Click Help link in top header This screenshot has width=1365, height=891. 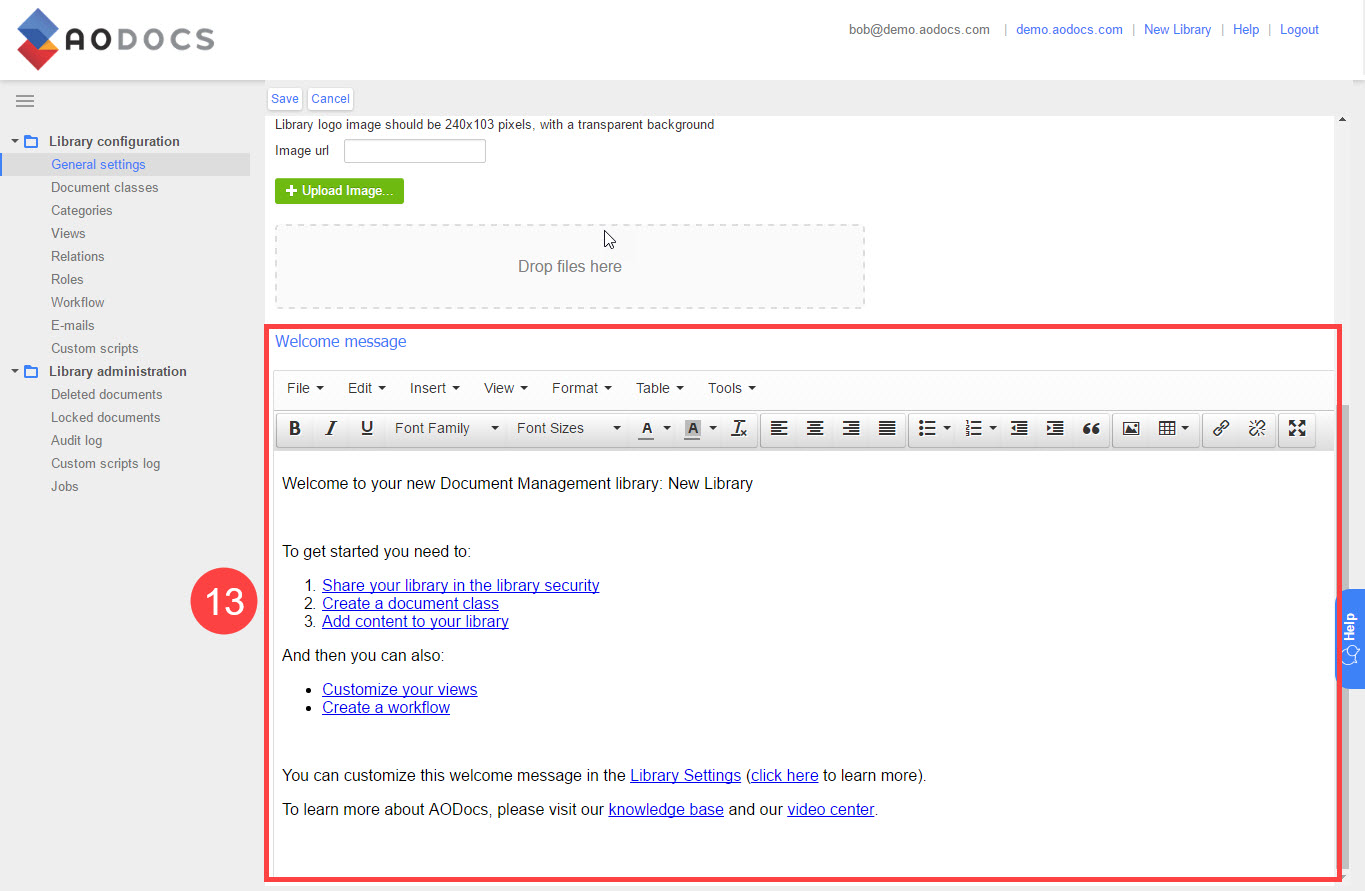(x=1246, y=30)
